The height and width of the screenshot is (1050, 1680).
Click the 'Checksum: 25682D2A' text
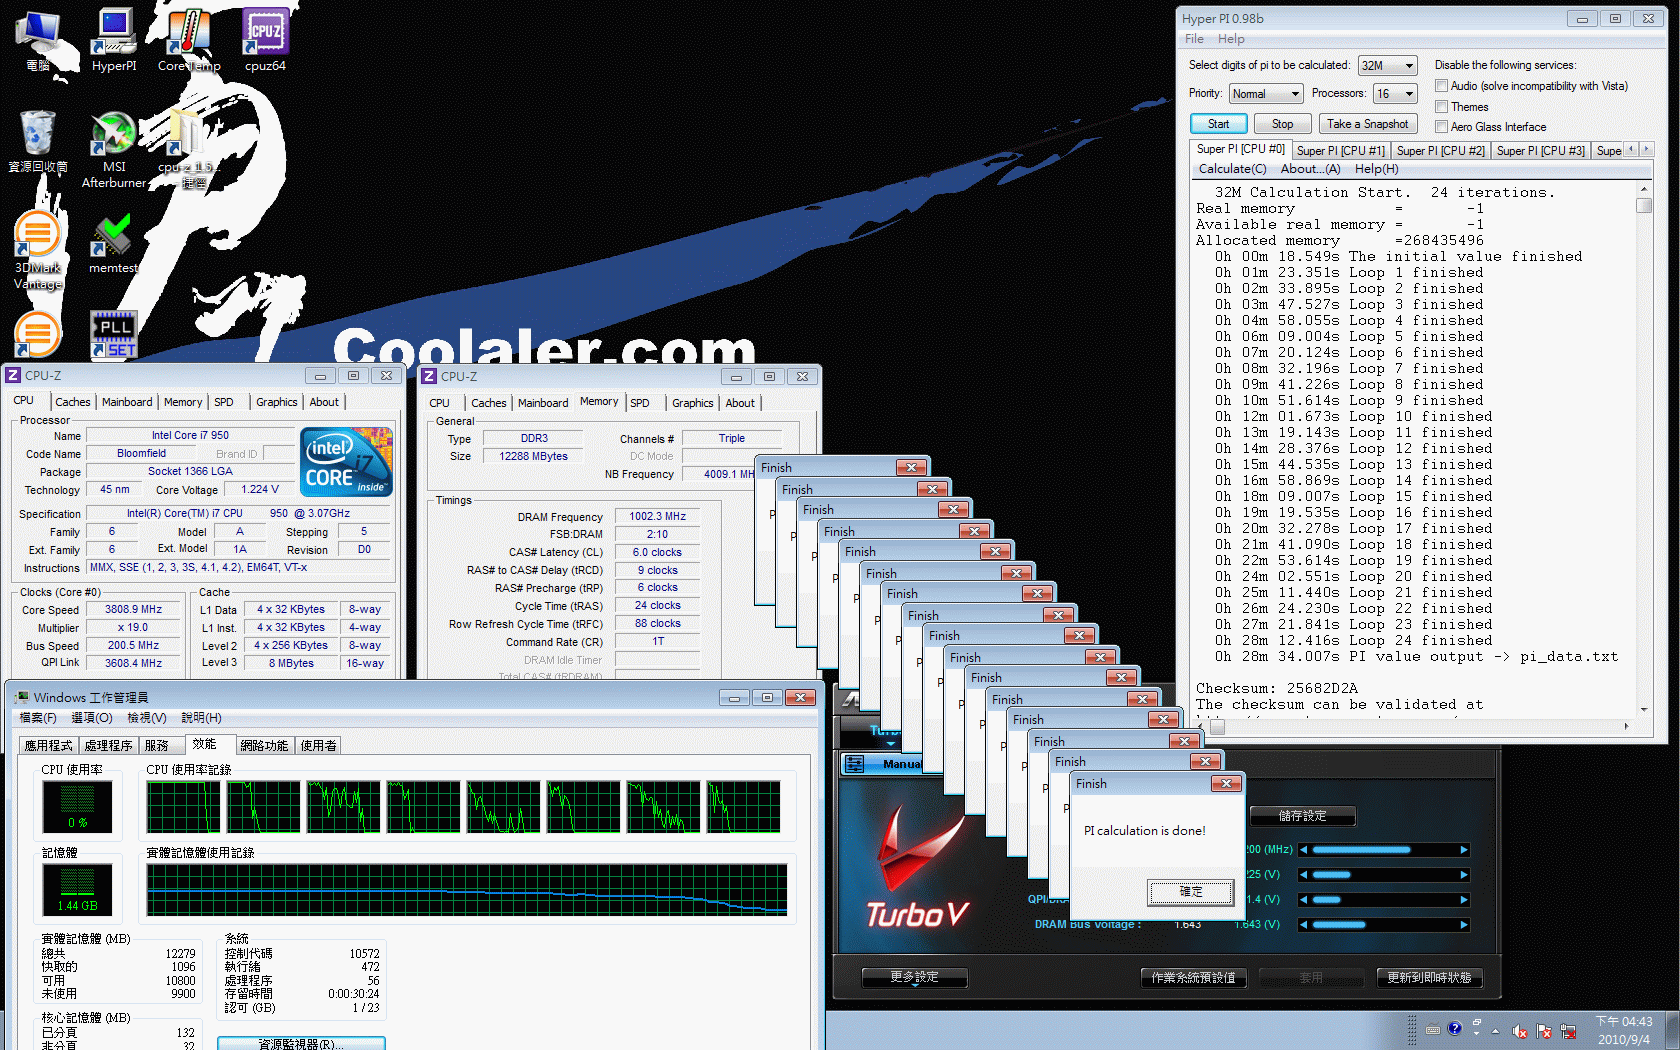[x=1277, y=689]
